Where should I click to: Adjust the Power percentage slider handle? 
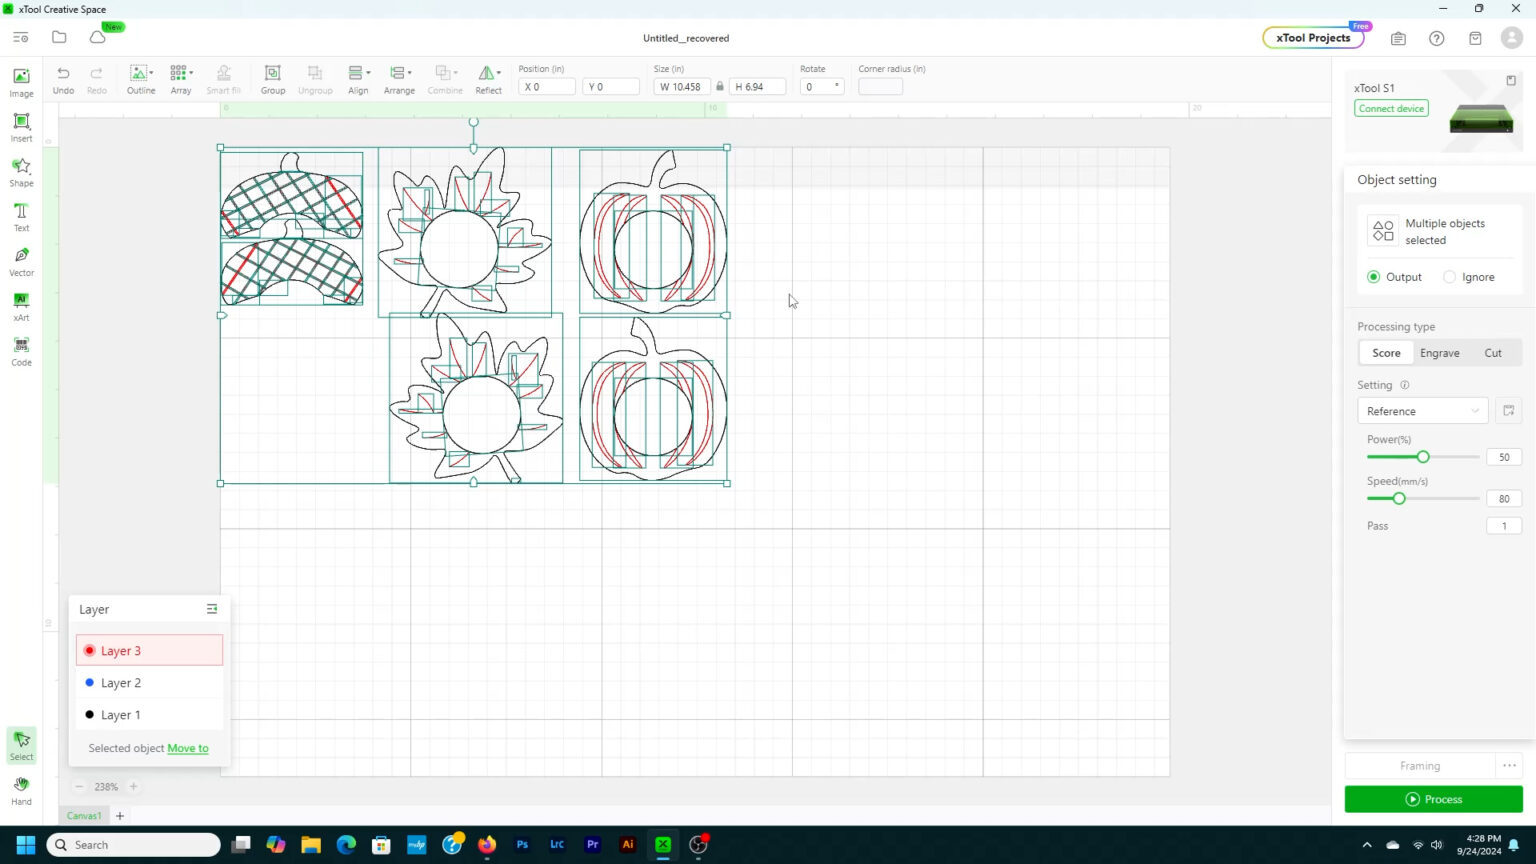coord(1423,457)
